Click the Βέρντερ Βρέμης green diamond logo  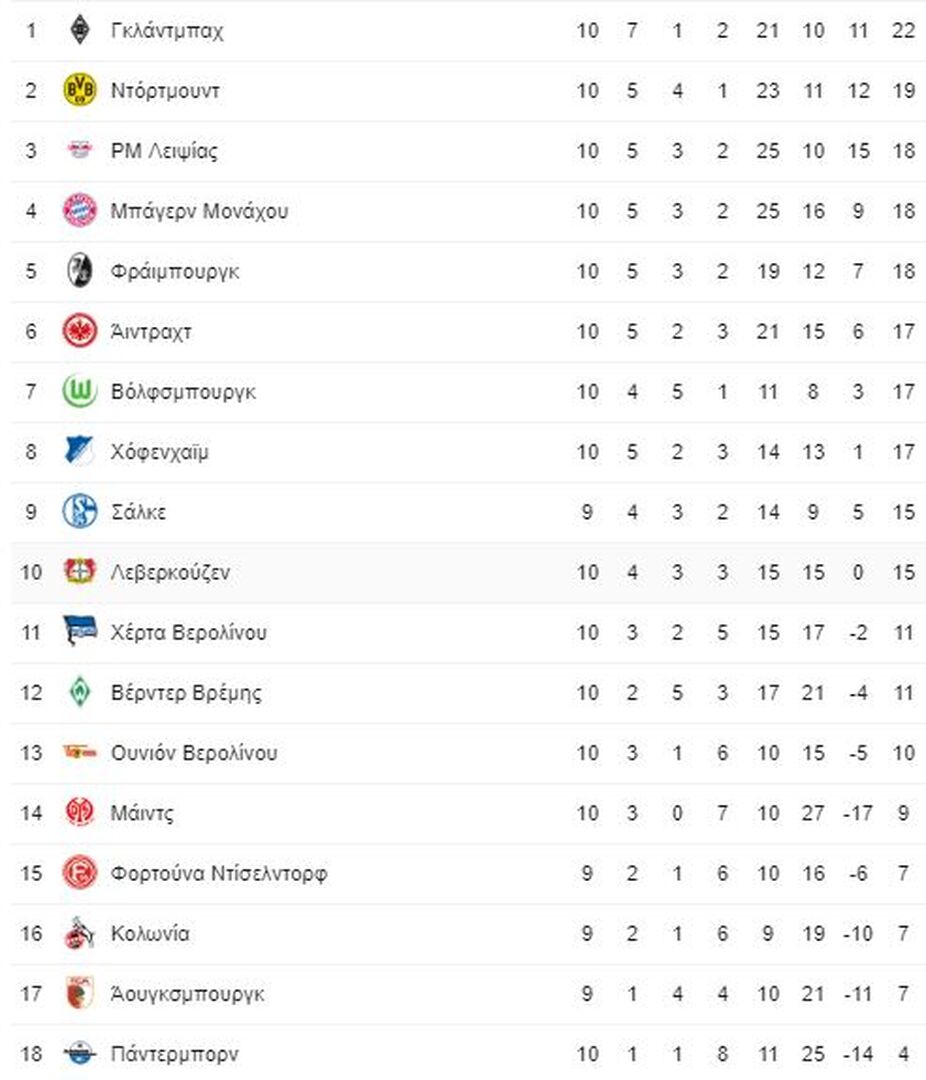(x=80, y=692)
